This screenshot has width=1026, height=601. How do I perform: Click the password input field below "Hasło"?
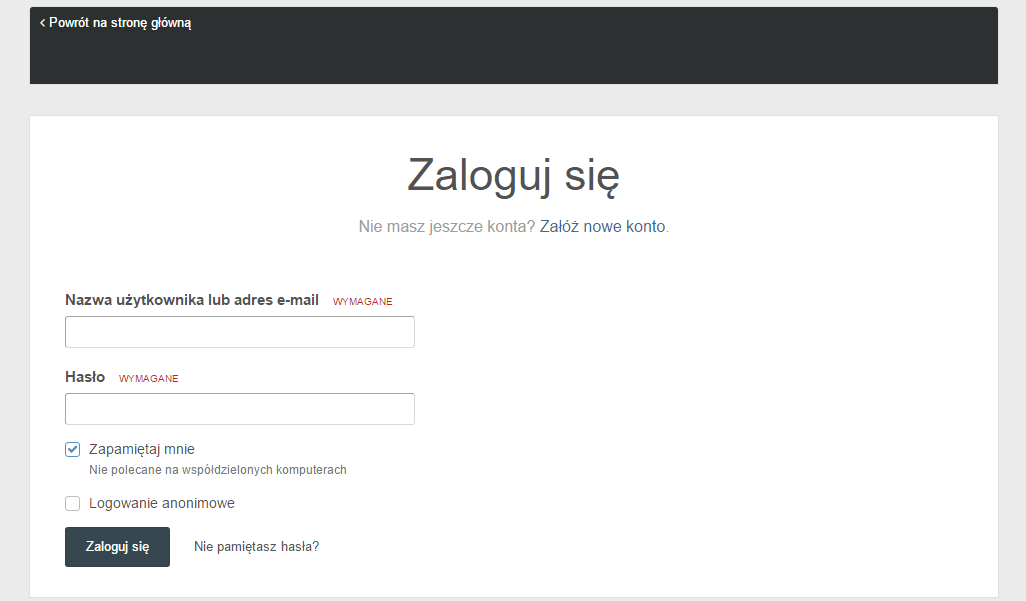click(x=239, y=408)
